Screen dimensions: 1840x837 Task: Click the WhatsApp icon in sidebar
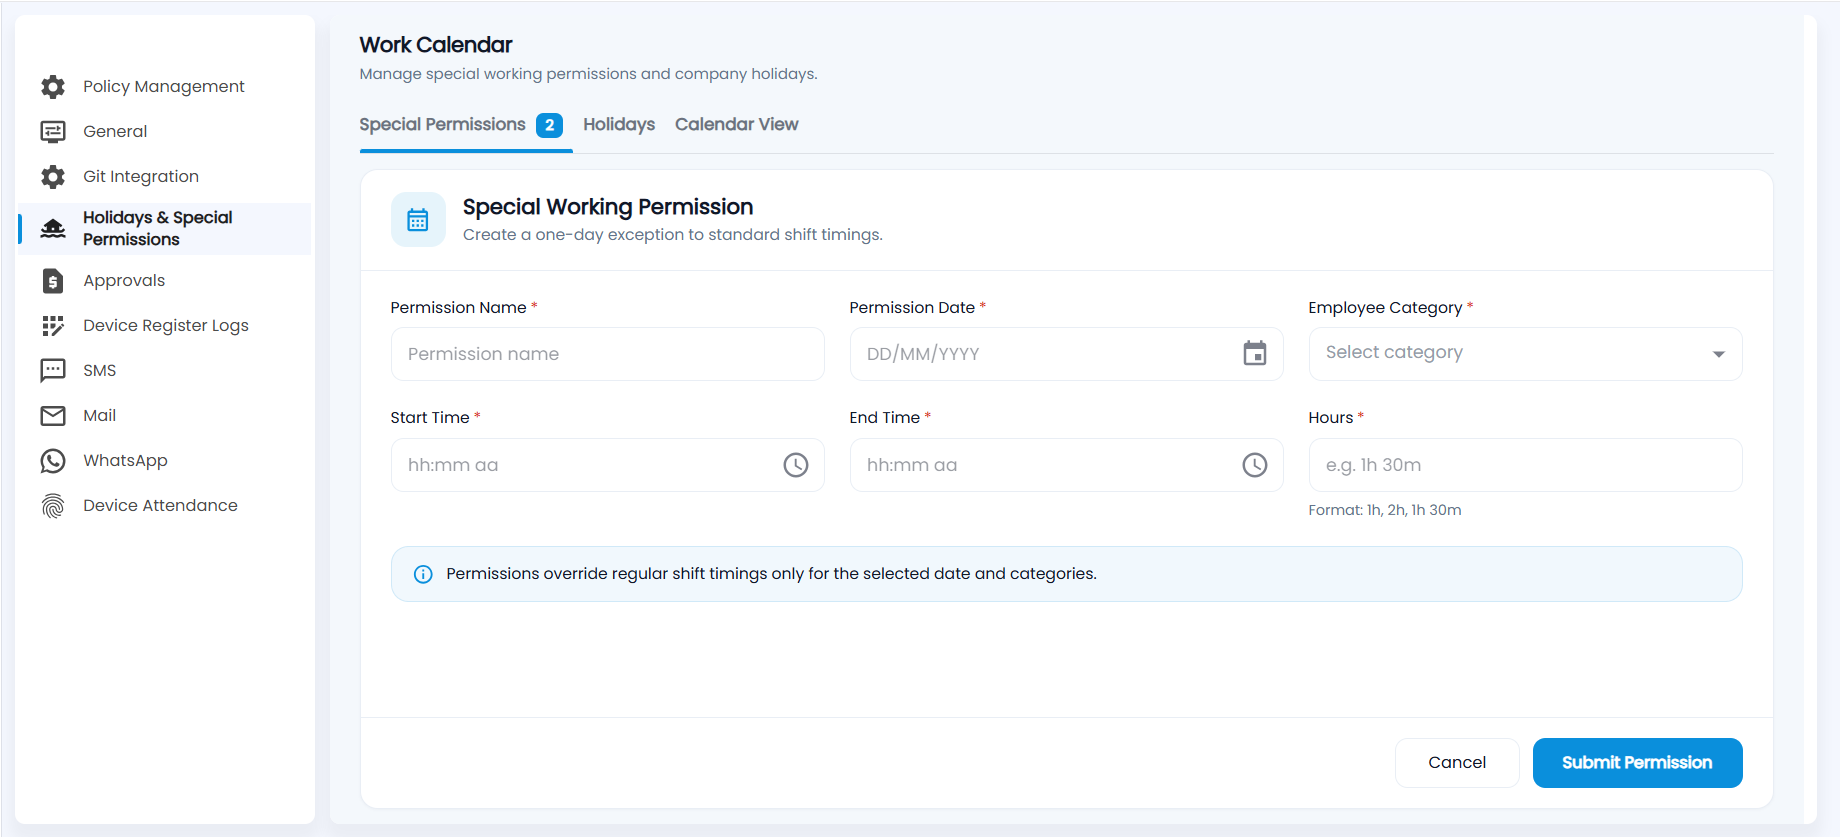coord(53,461)
